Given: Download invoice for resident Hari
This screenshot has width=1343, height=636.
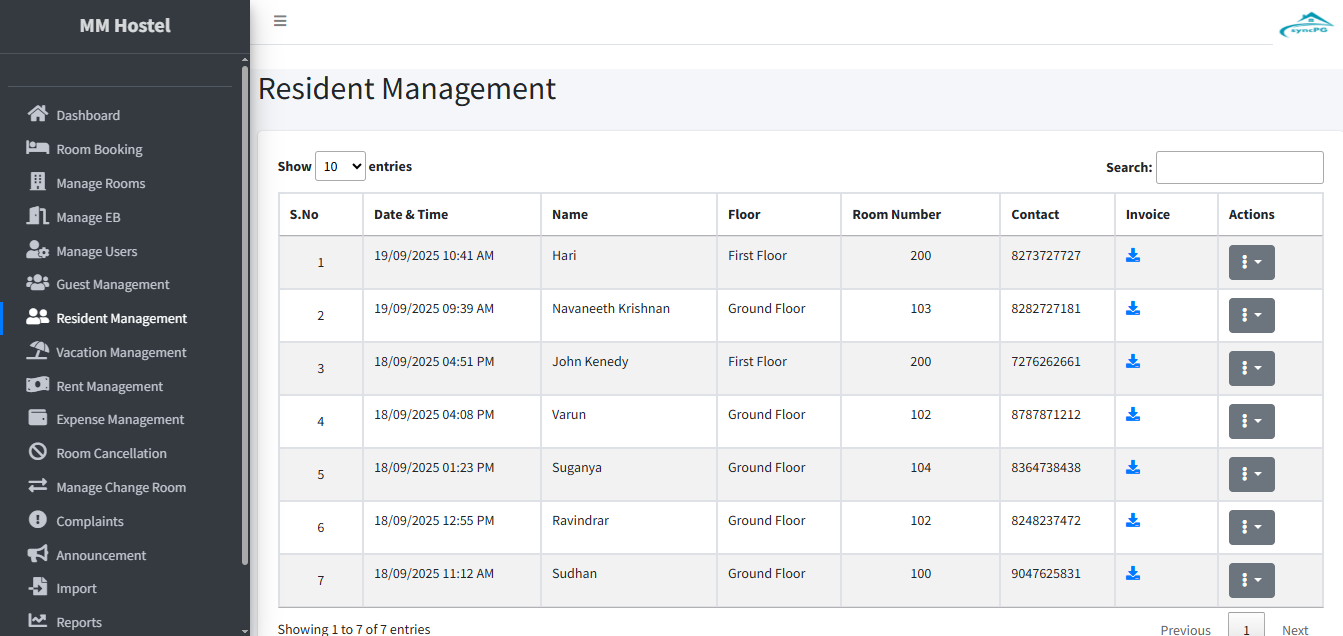Looking at the screenshot, I should [x=1133, y=255].
